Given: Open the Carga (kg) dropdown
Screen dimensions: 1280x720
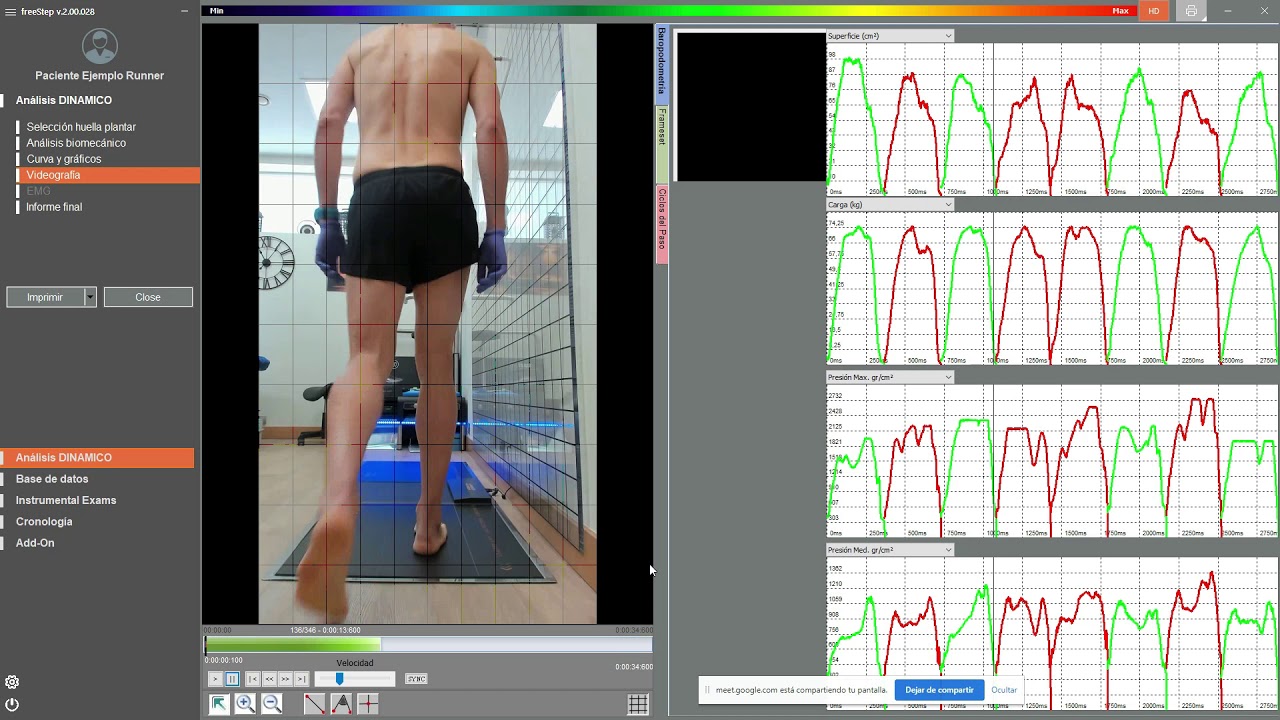Looking at the screenshot, I should [890, 205].
